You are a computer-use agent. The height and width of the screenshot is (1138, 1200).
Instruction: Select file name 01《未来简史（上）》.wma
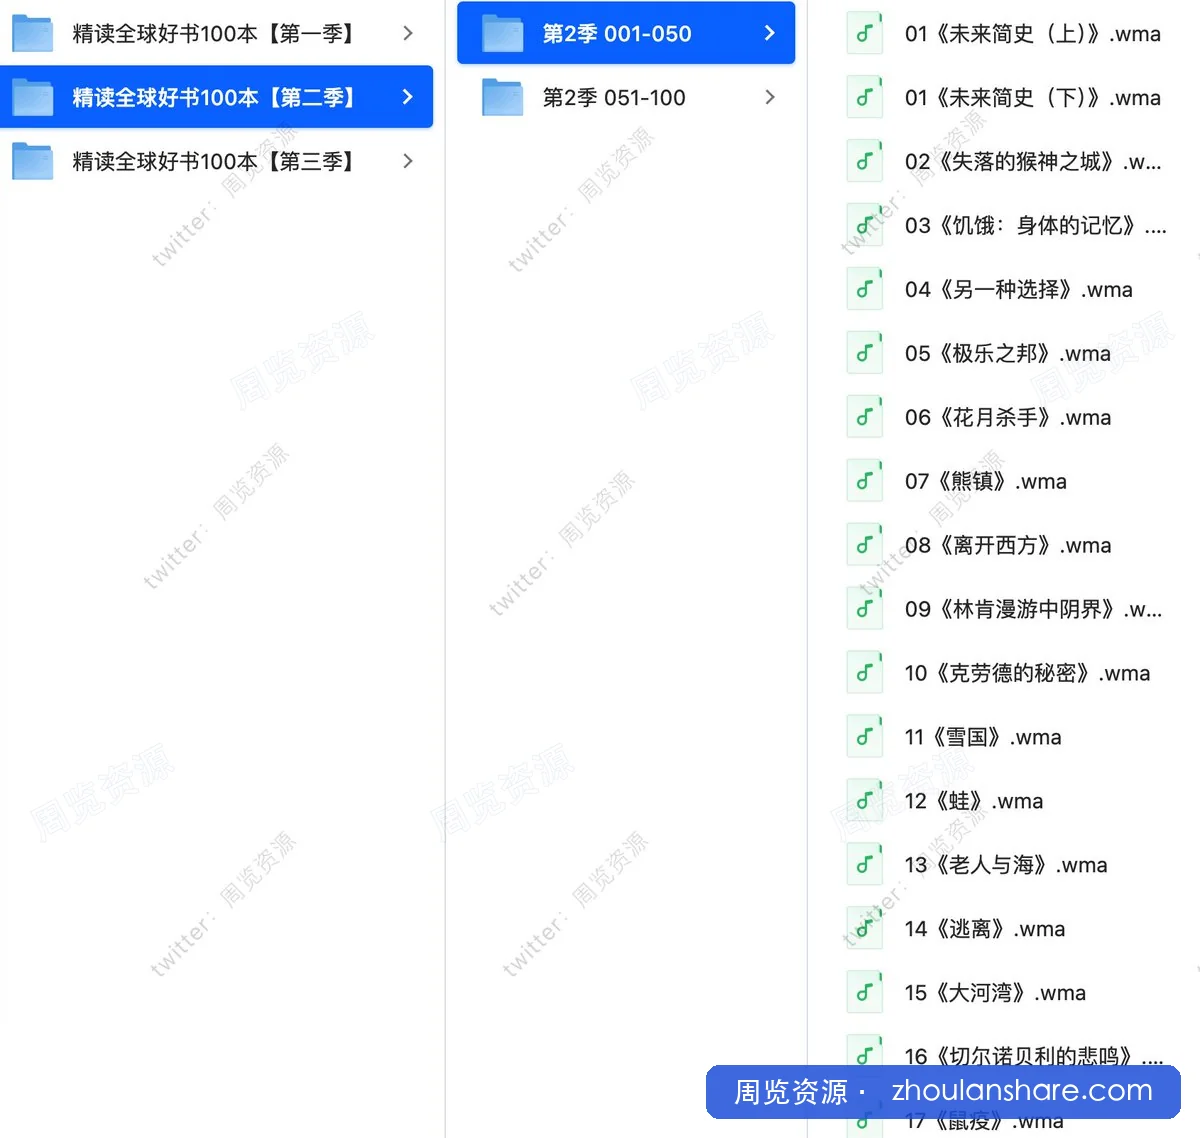pyautogui.click(x=1033, y=34)
